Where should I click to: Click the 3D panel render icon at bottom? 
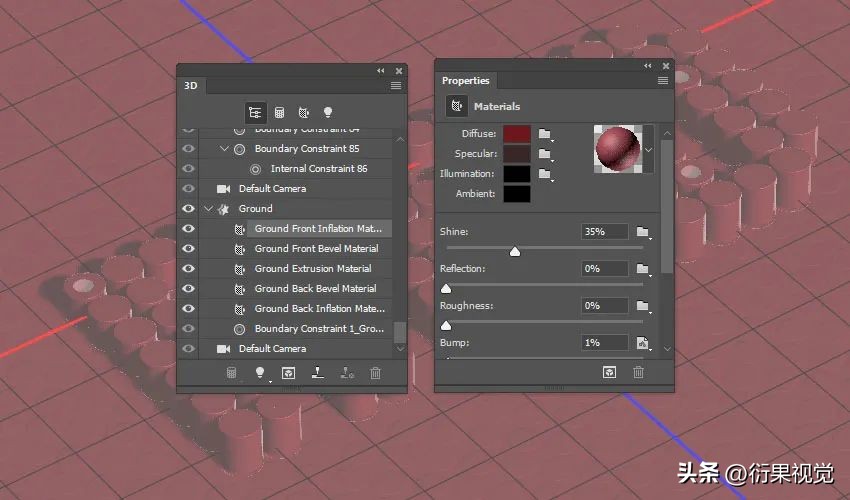point(231,373)
